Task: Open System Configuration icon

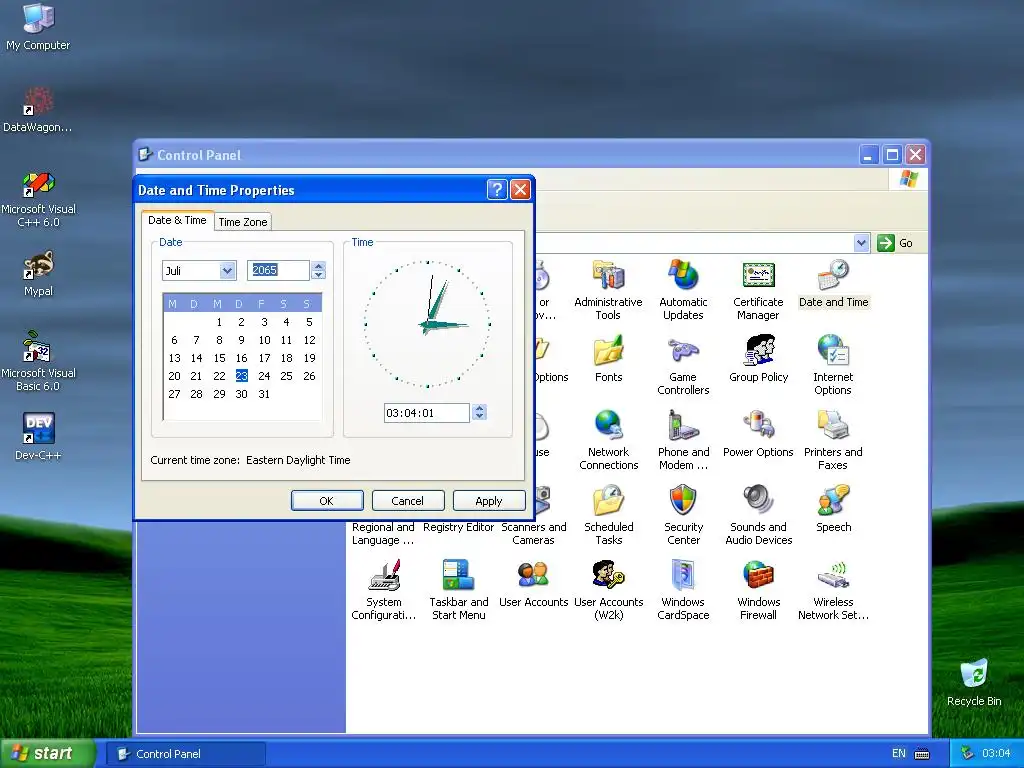Action: pos(383,575)
